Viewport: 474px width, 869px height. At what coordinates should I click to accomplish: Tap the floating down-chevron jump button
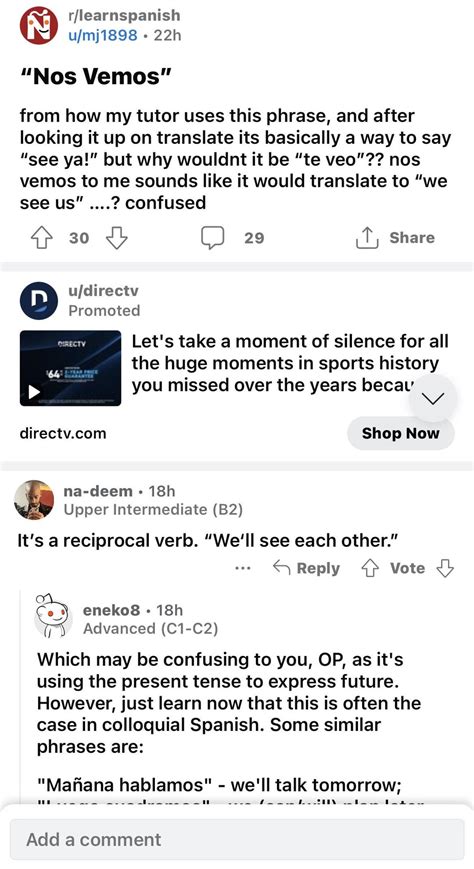[x=434, y=398]
